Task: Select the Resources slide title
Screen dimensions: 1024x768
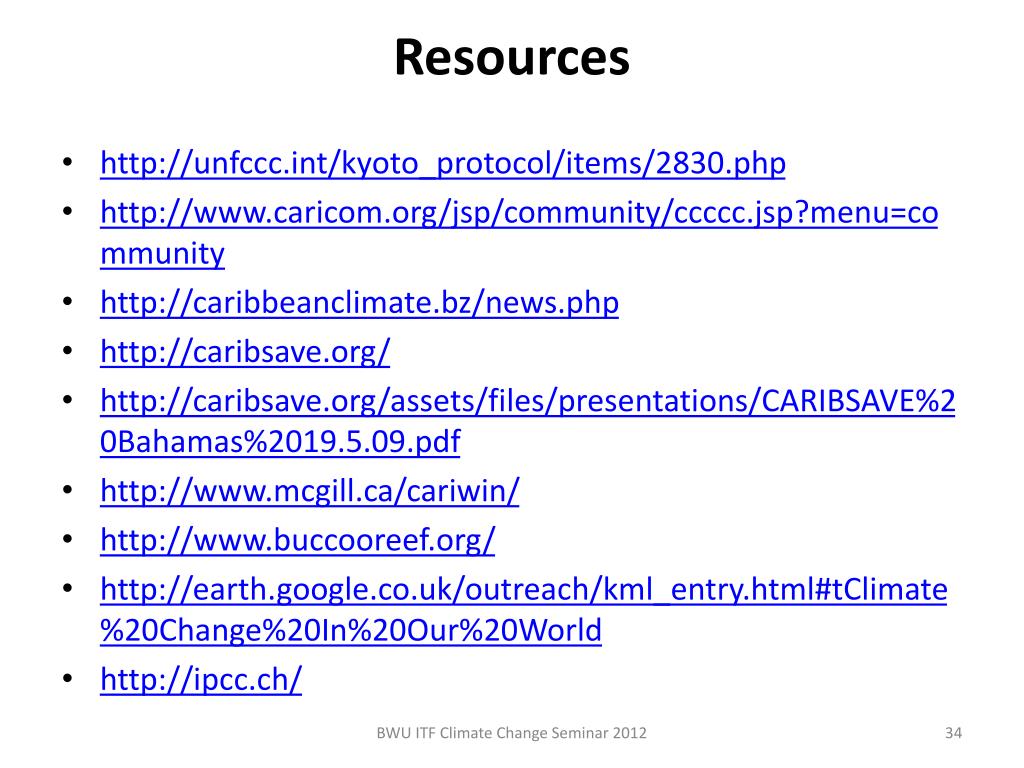Action: coord(512,57)
